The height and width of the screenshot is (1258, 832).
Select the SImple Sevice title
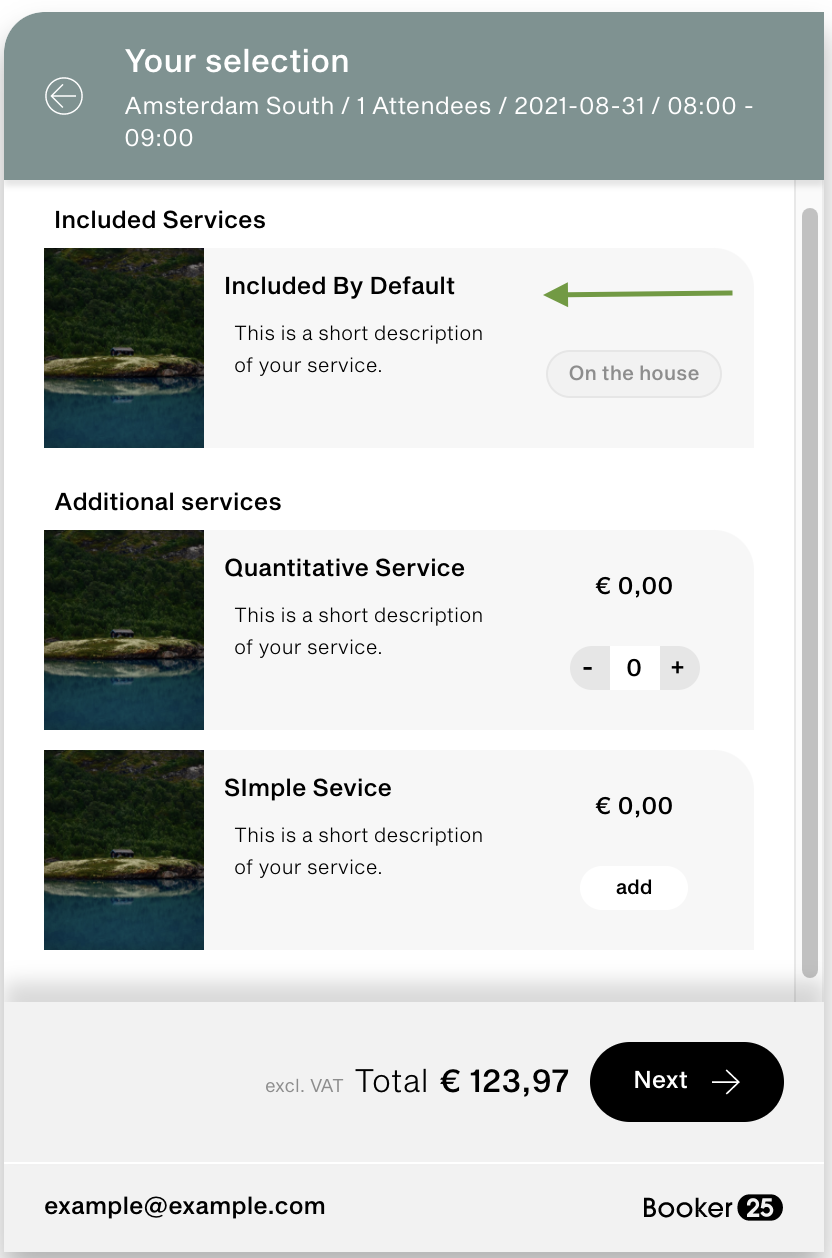(307, 788)
